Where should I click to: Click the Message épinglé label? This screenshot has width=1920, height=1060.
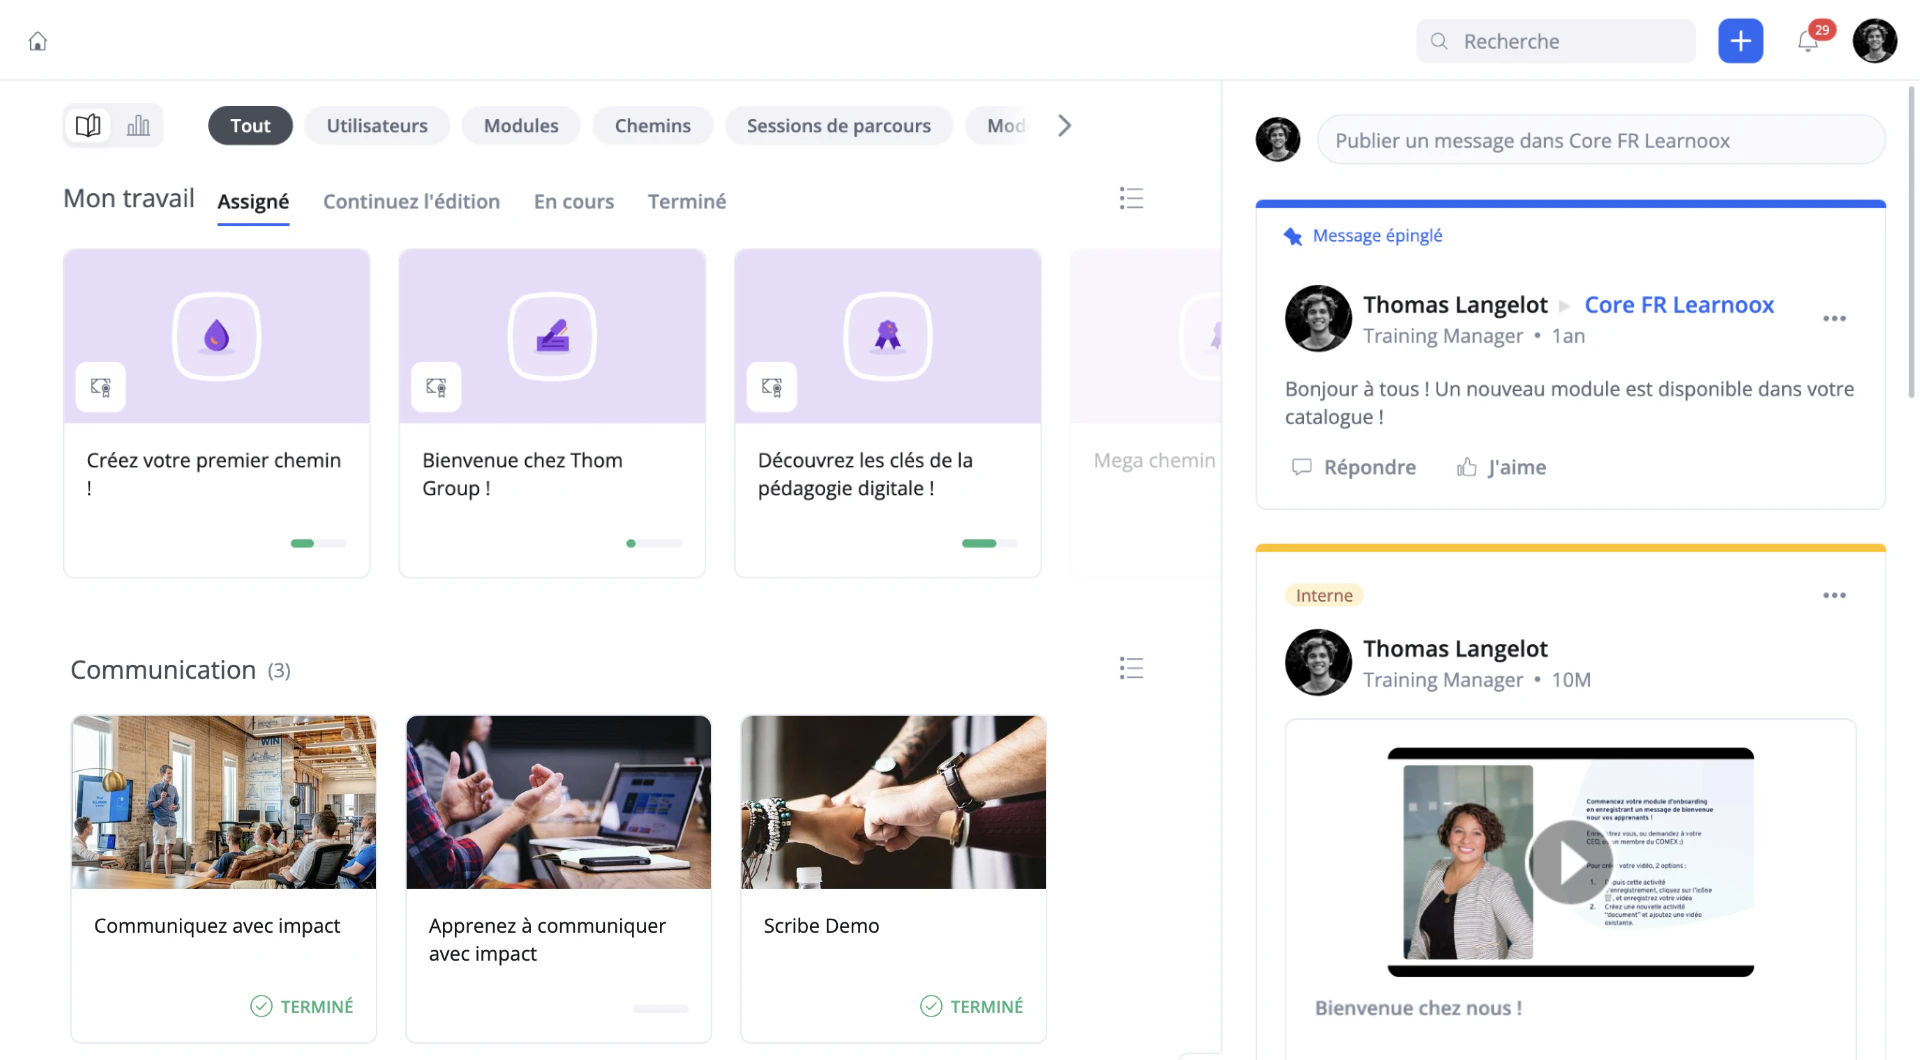tap(1377, 236)
